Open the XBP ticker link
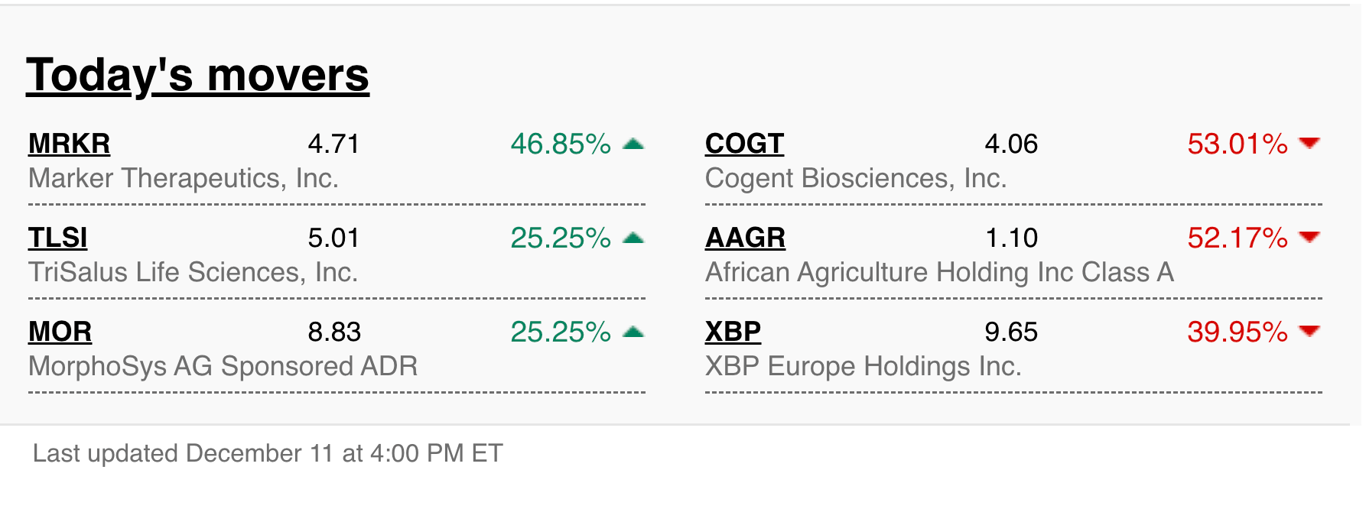Viewport: 1366px width, 509px height. [x=733, y=332]
